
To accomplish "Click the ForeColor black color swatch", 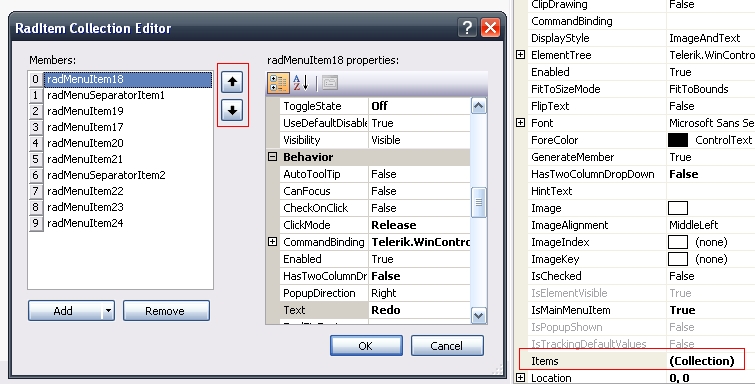I will pos(678,140).
